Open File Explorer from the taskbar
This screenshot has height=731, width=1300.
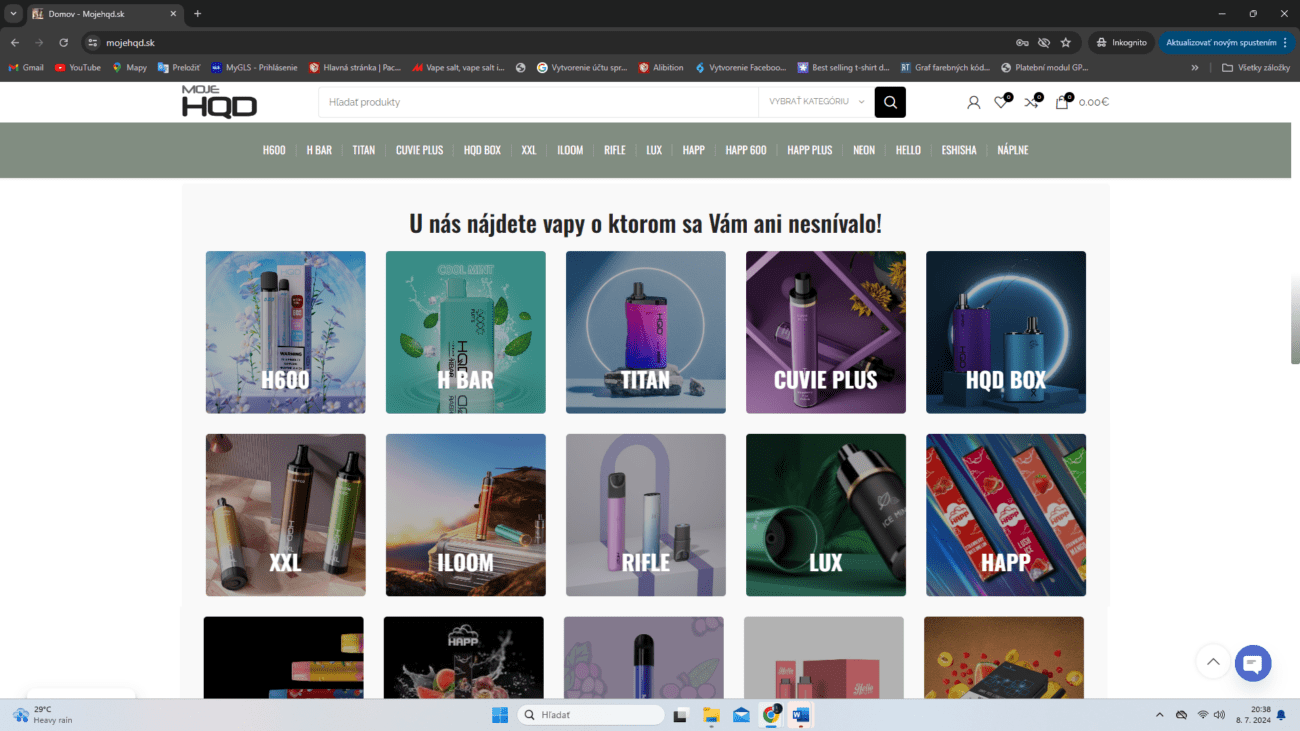[711, 715]
